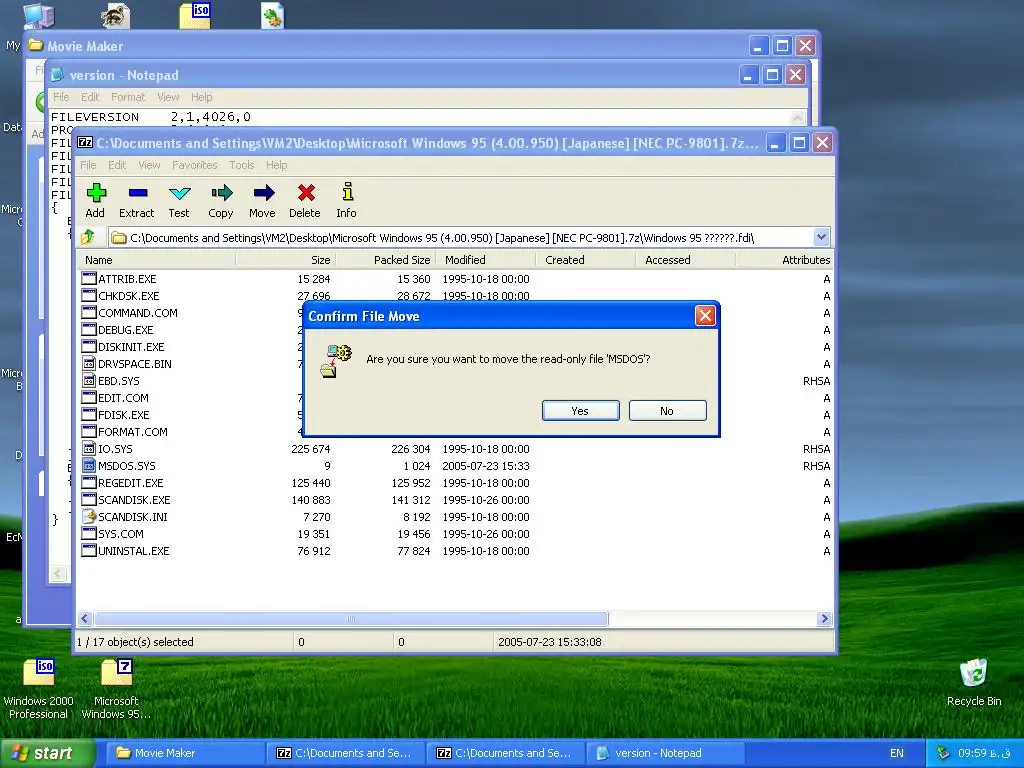The height and width of the screenshot is (768, 1024).
Task: Open the Format menu in Notepad
Action: tap(128, 97)
